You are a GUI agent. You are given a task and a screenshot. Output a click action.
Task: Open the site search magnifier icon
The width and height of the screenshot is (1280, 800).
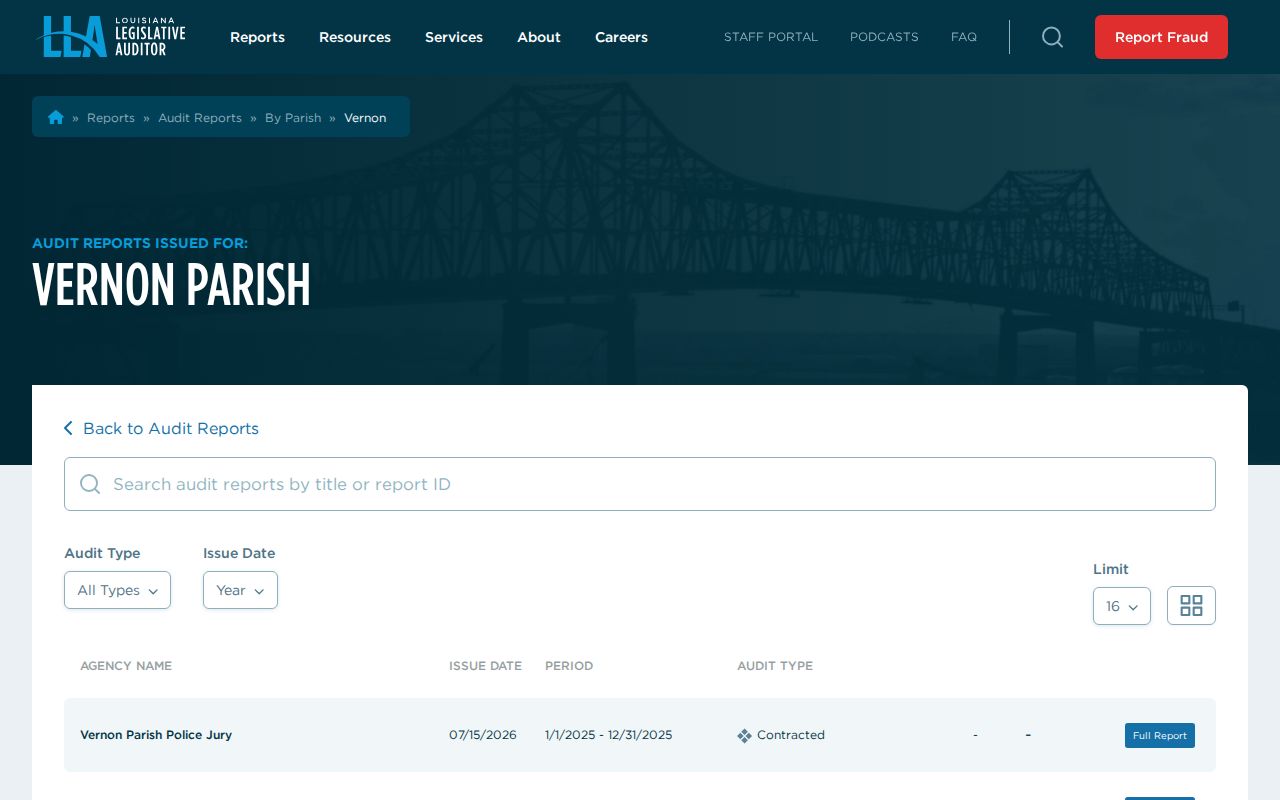[x=1052, y=37]
